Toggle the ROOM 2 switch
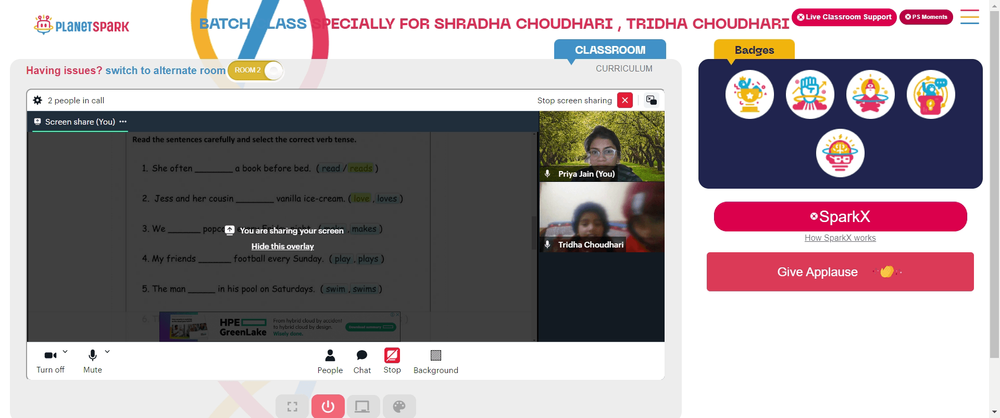The height and width of the screenshot is (418, 1000). [255, 70]
